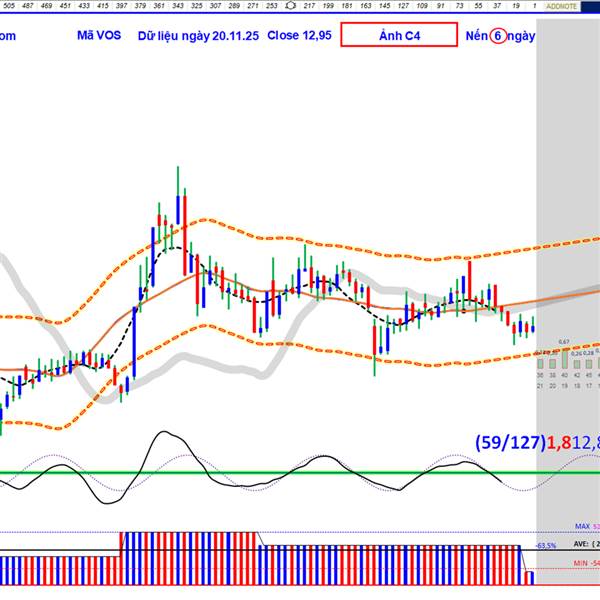The image size is (600, 600).
Task: Click the 'Mã VOS' ticker label
Action: click(99, 35)
